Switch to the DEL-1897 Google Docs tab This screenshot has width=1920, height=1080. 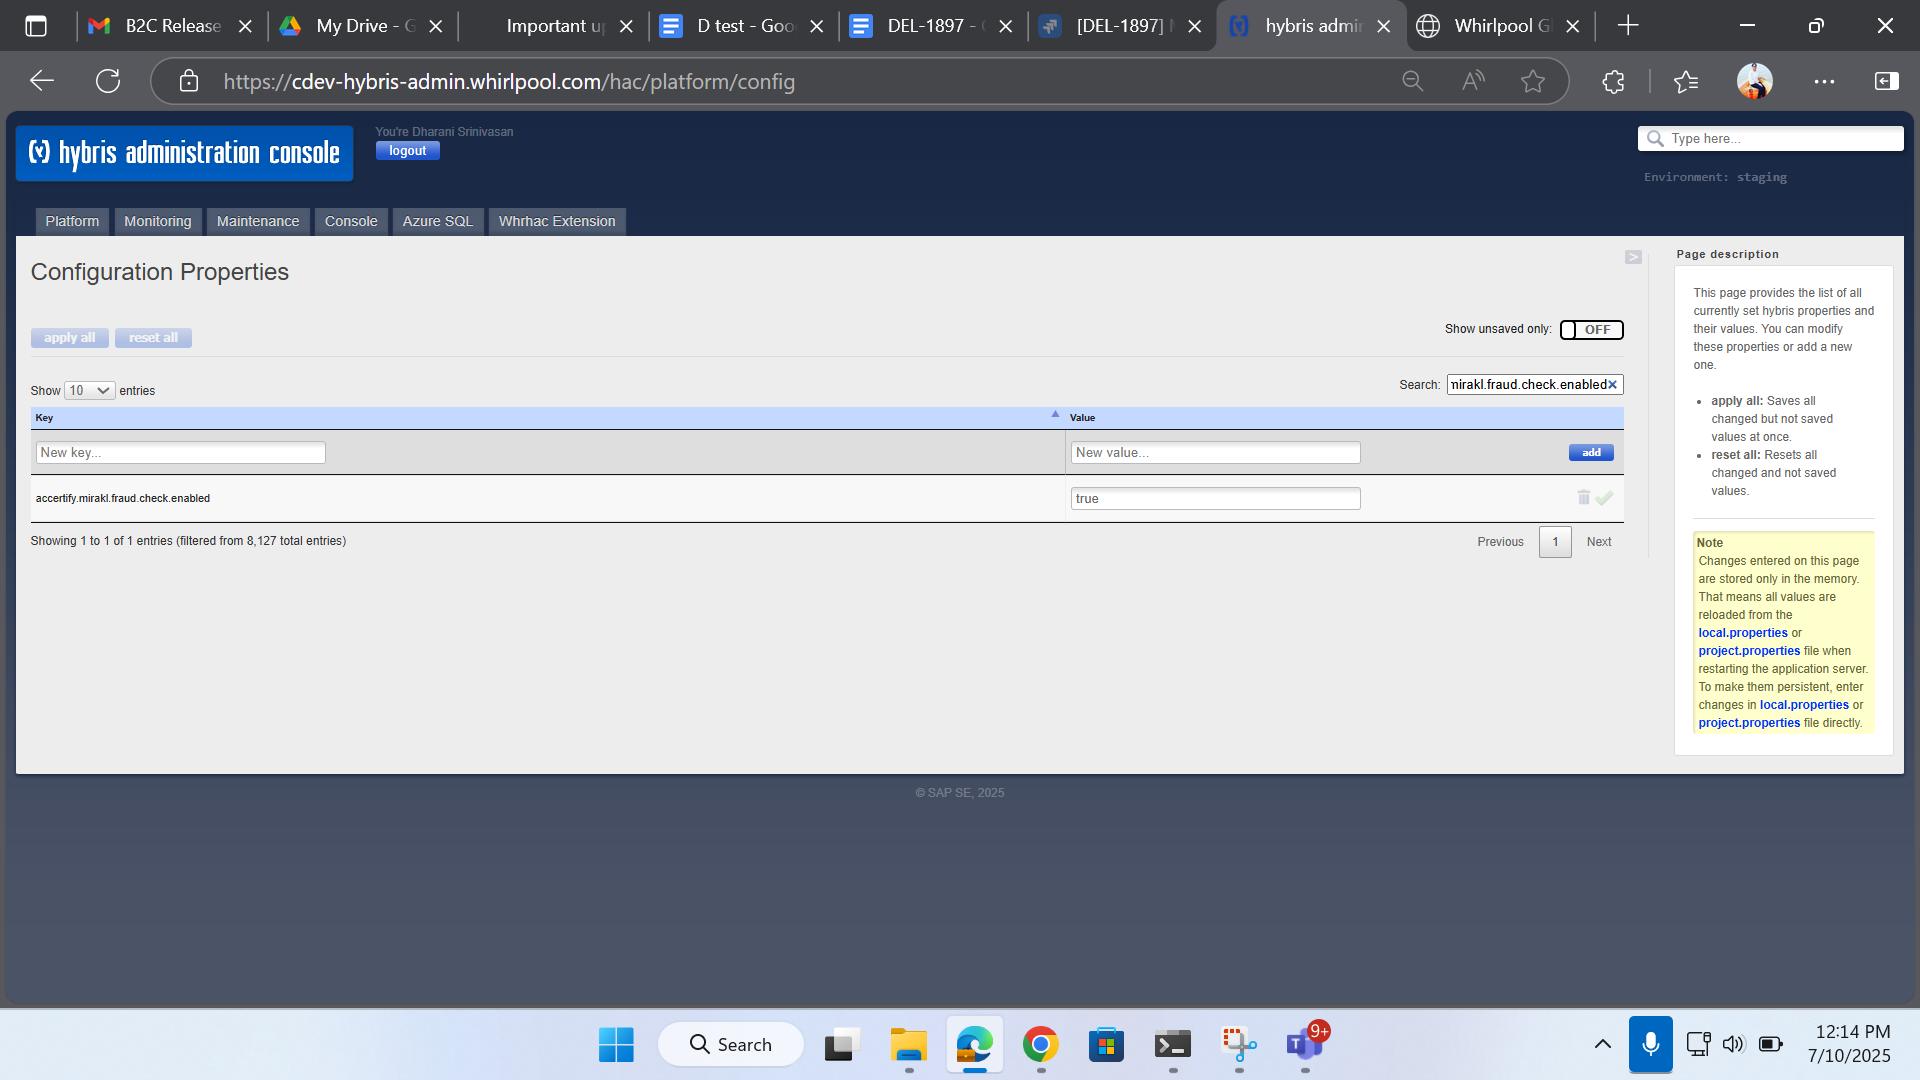(x=930, y=26)
